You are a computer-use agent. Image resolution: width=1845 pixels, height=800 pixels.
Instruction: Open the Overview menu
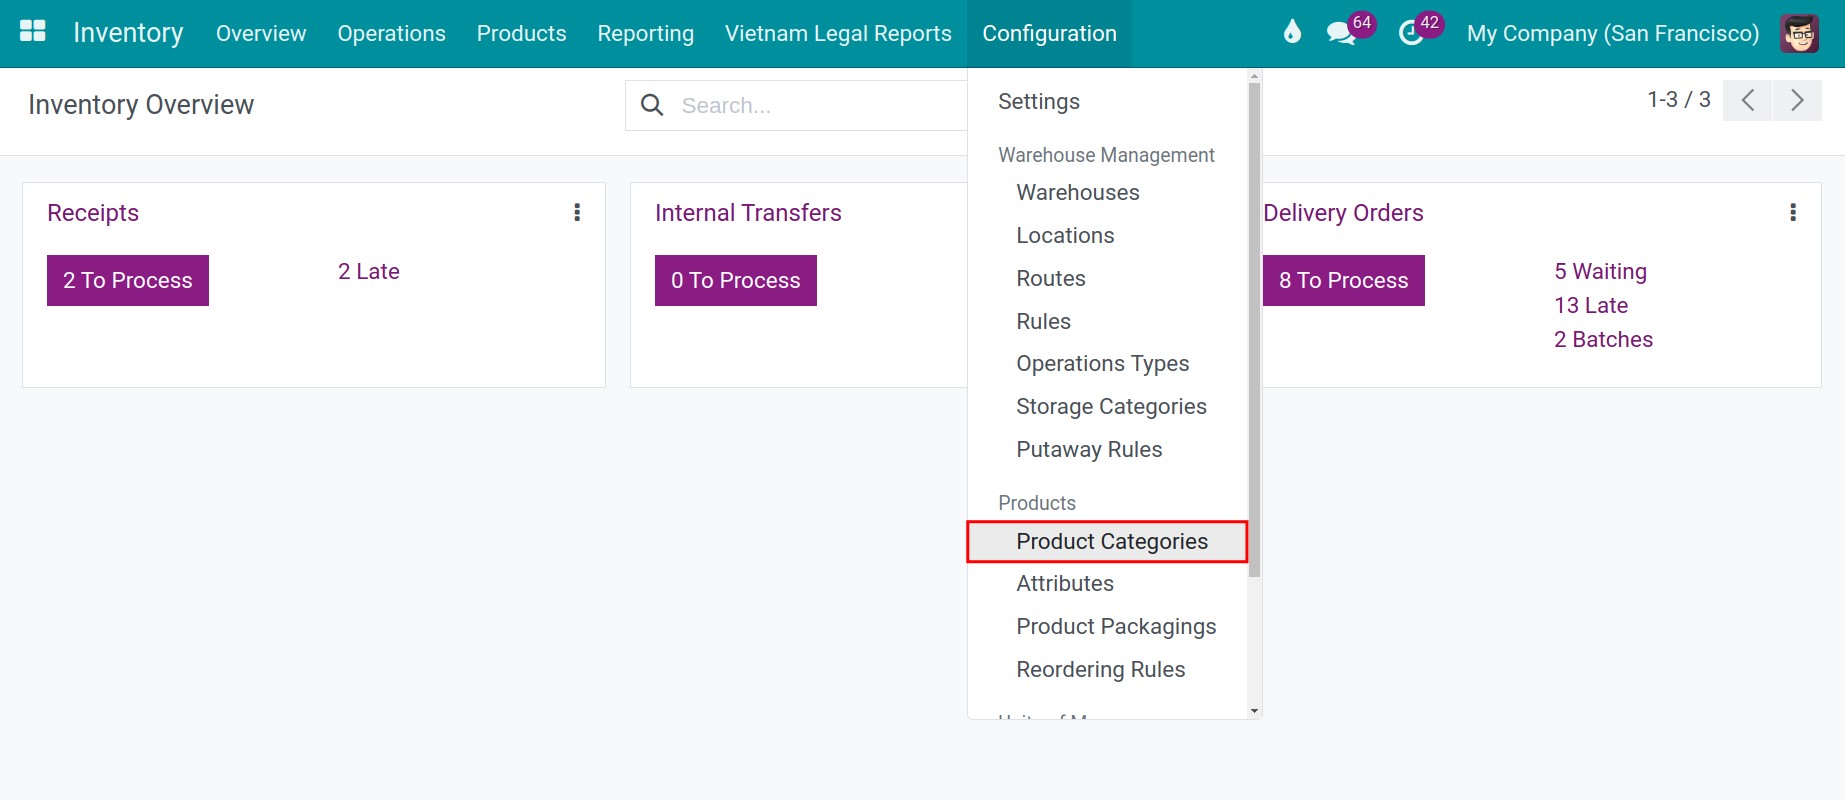click(261, 33)
